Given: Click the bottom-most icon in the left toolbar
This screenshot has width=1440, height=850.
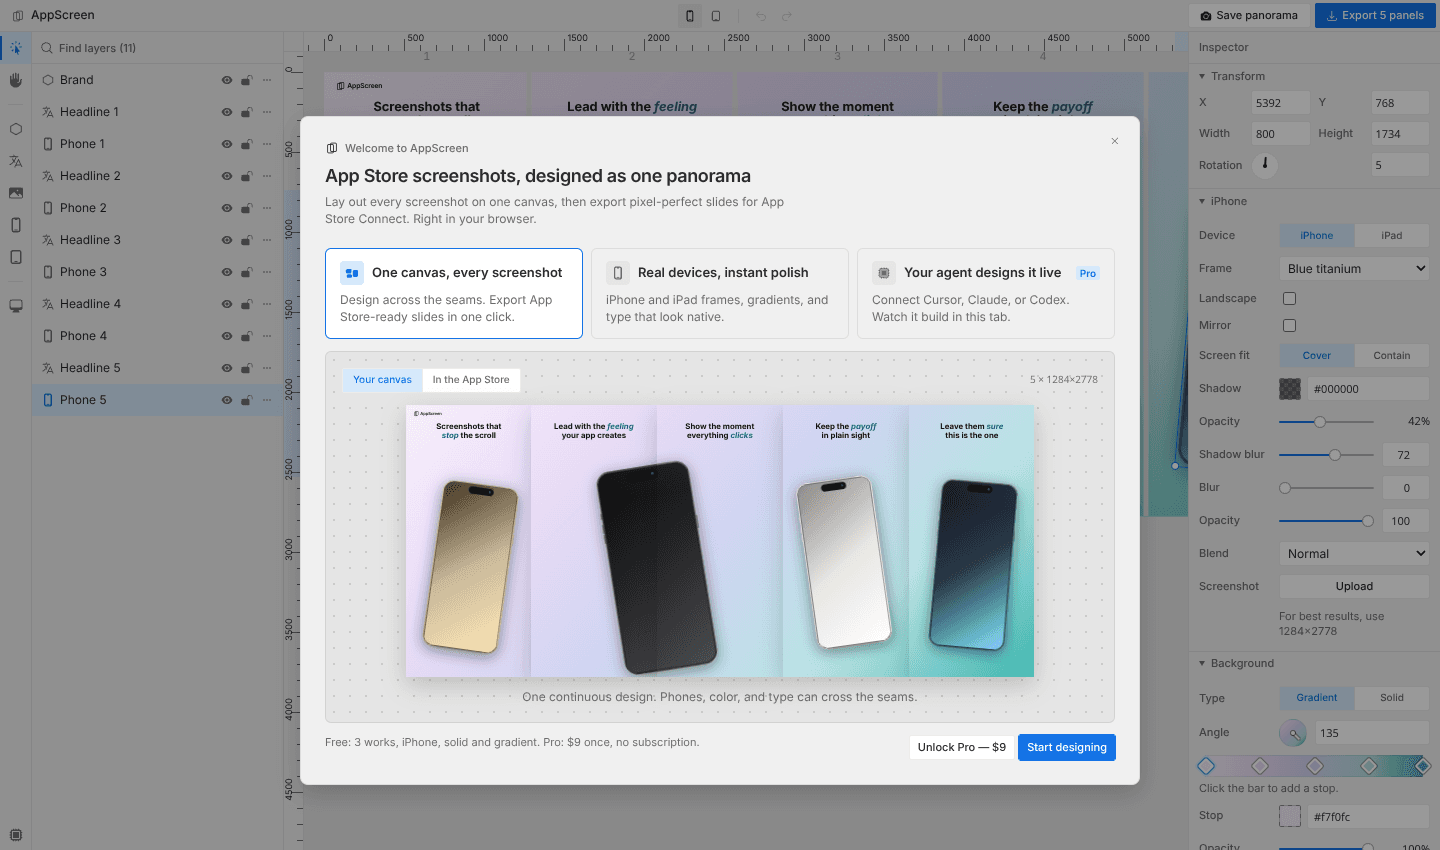Looking at the screenshot, I should pos(15,835).
